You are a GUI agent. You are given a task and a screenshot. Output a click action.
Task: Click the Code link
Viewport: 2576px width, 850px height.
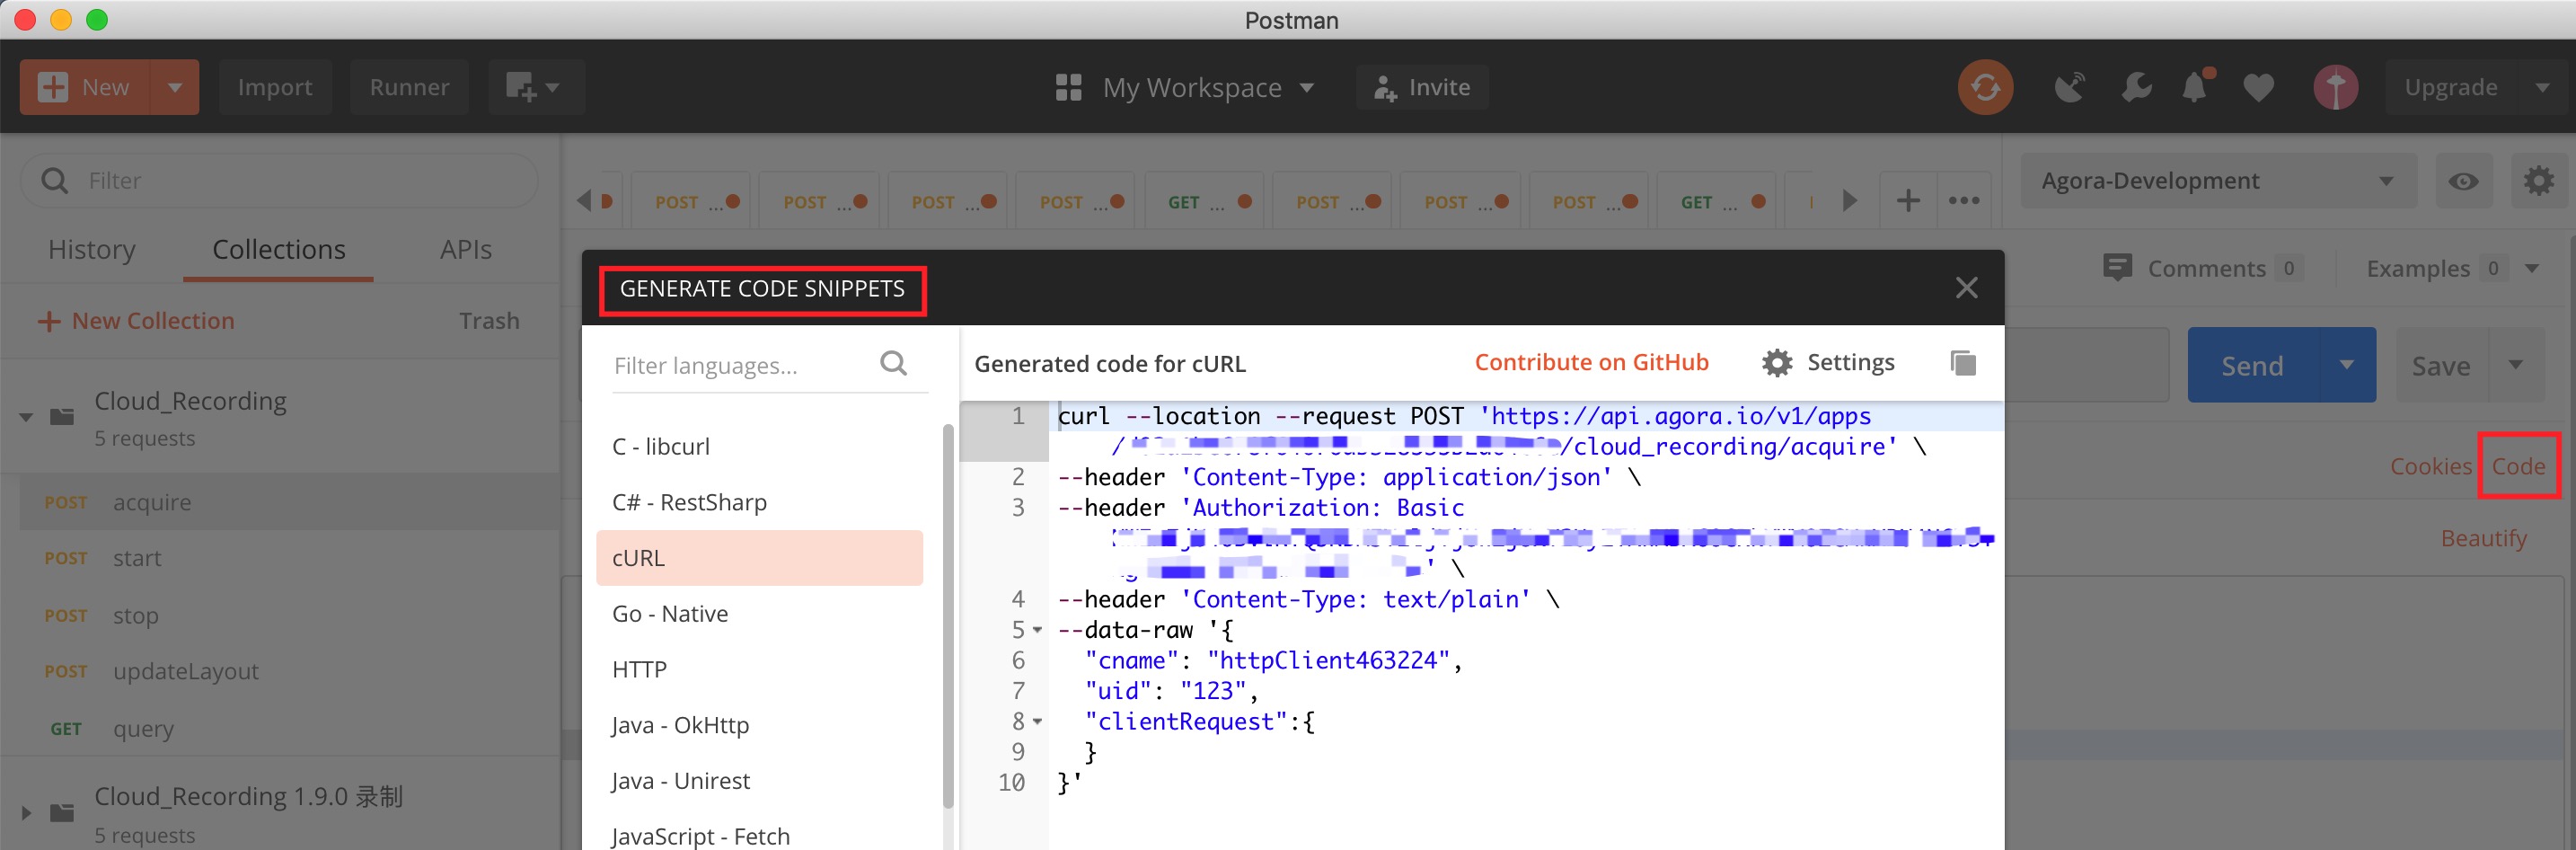tap(2517, 466)
